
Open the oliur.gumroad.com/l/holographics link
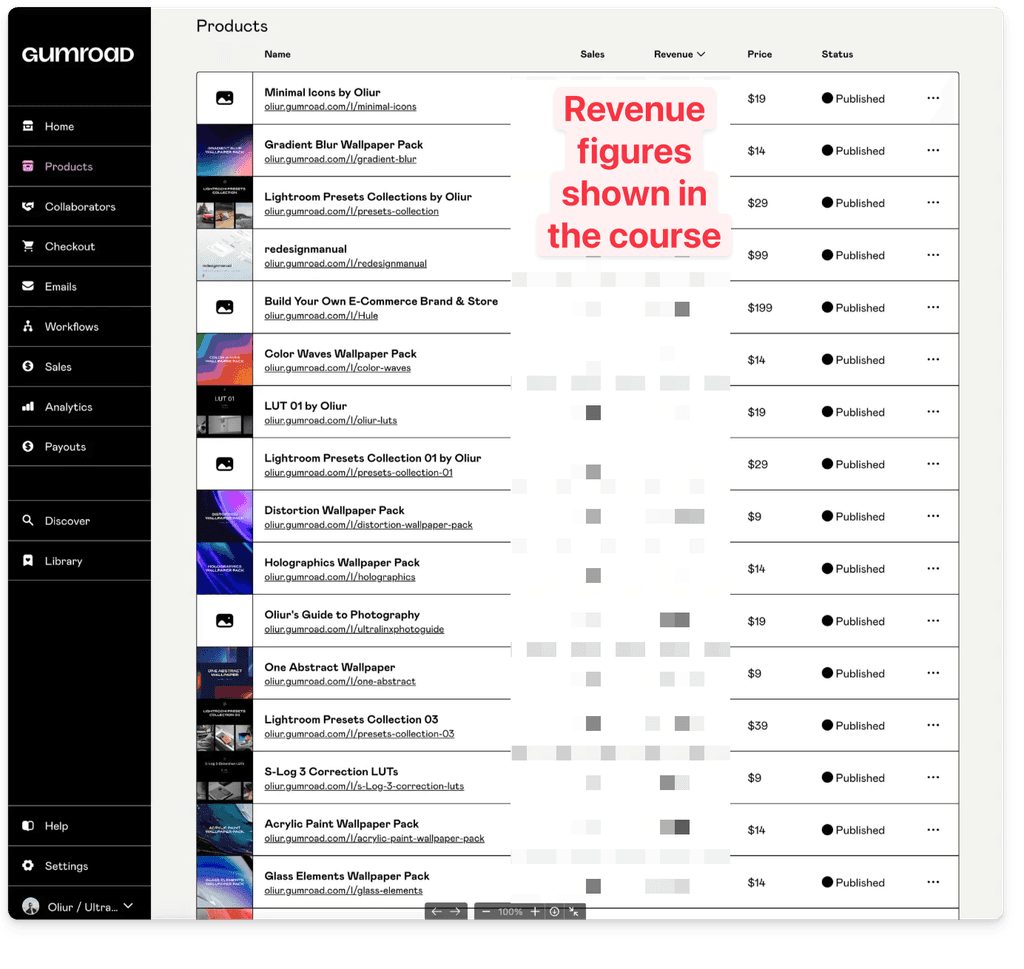tap(340, 577)
